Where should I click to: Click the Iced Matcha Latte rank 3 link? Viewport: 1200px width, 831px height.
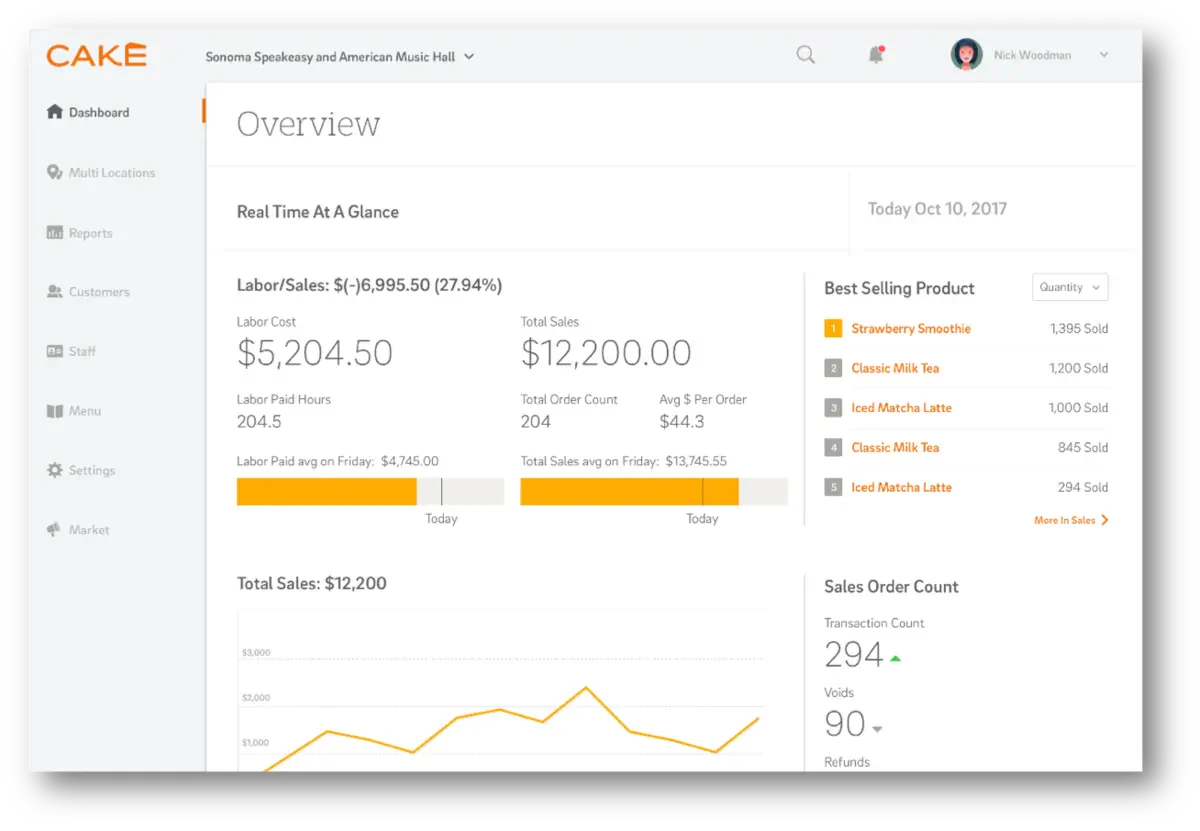[x=901, y=408]
